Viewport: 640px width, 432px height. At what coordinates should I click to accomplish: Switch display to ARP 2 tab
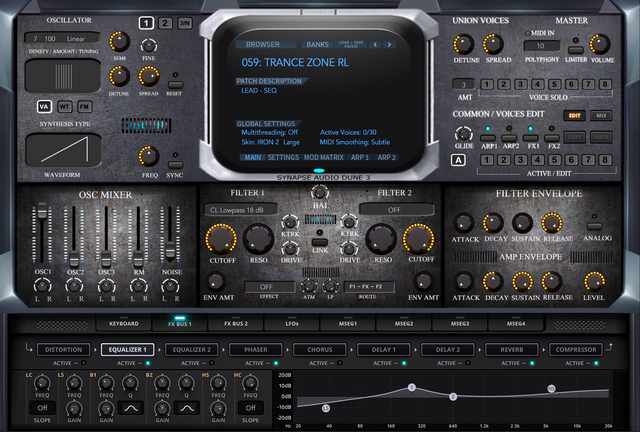tap(387, 157)
